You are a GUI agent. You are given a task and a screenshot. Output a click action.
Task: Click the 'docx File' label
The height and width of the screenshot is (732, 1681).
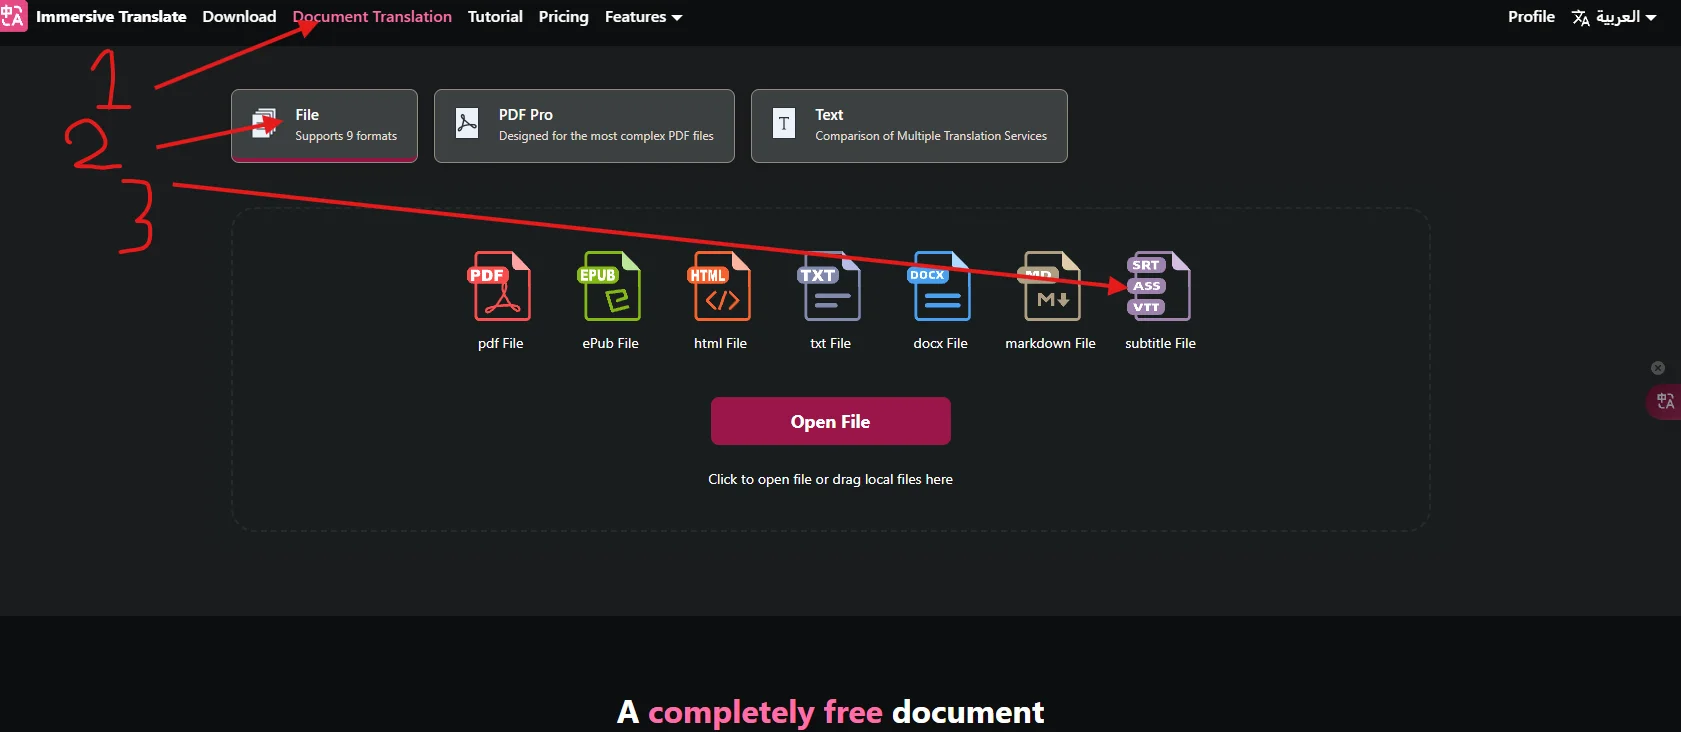(940, 343)
